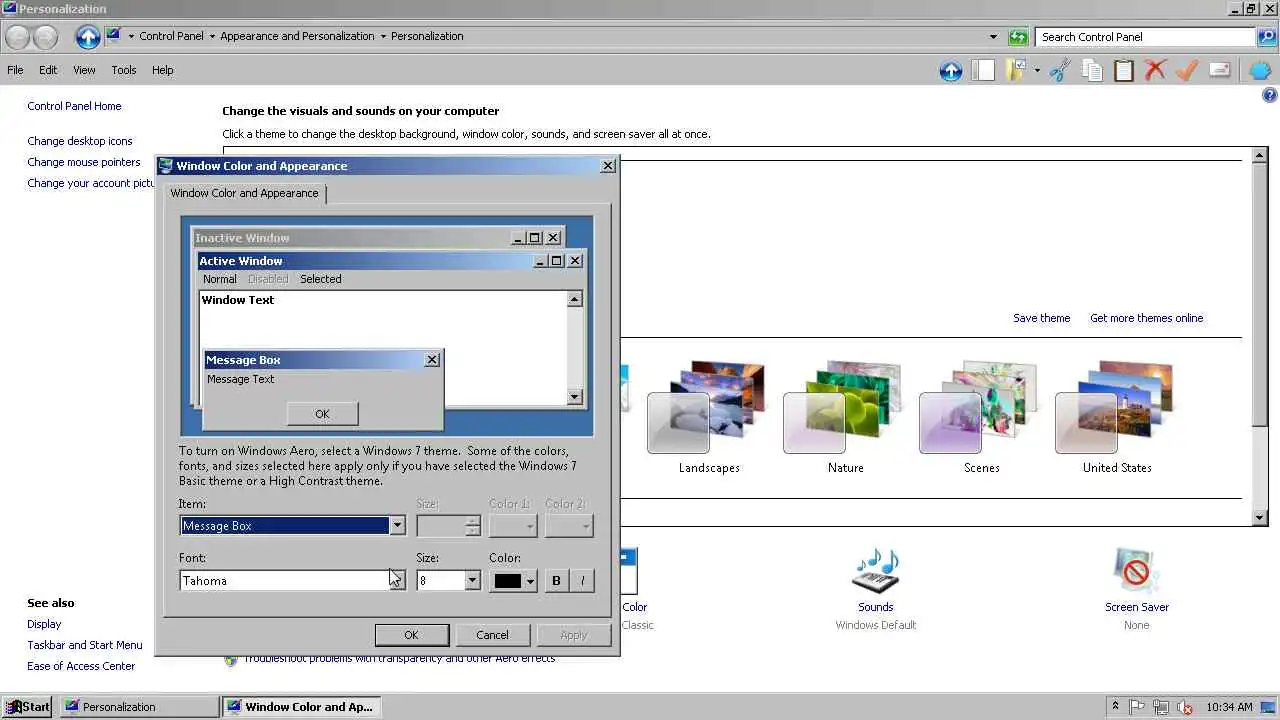Click the Start button on taskbar
Screen dimensions: 1280x720
pos(27,707)
